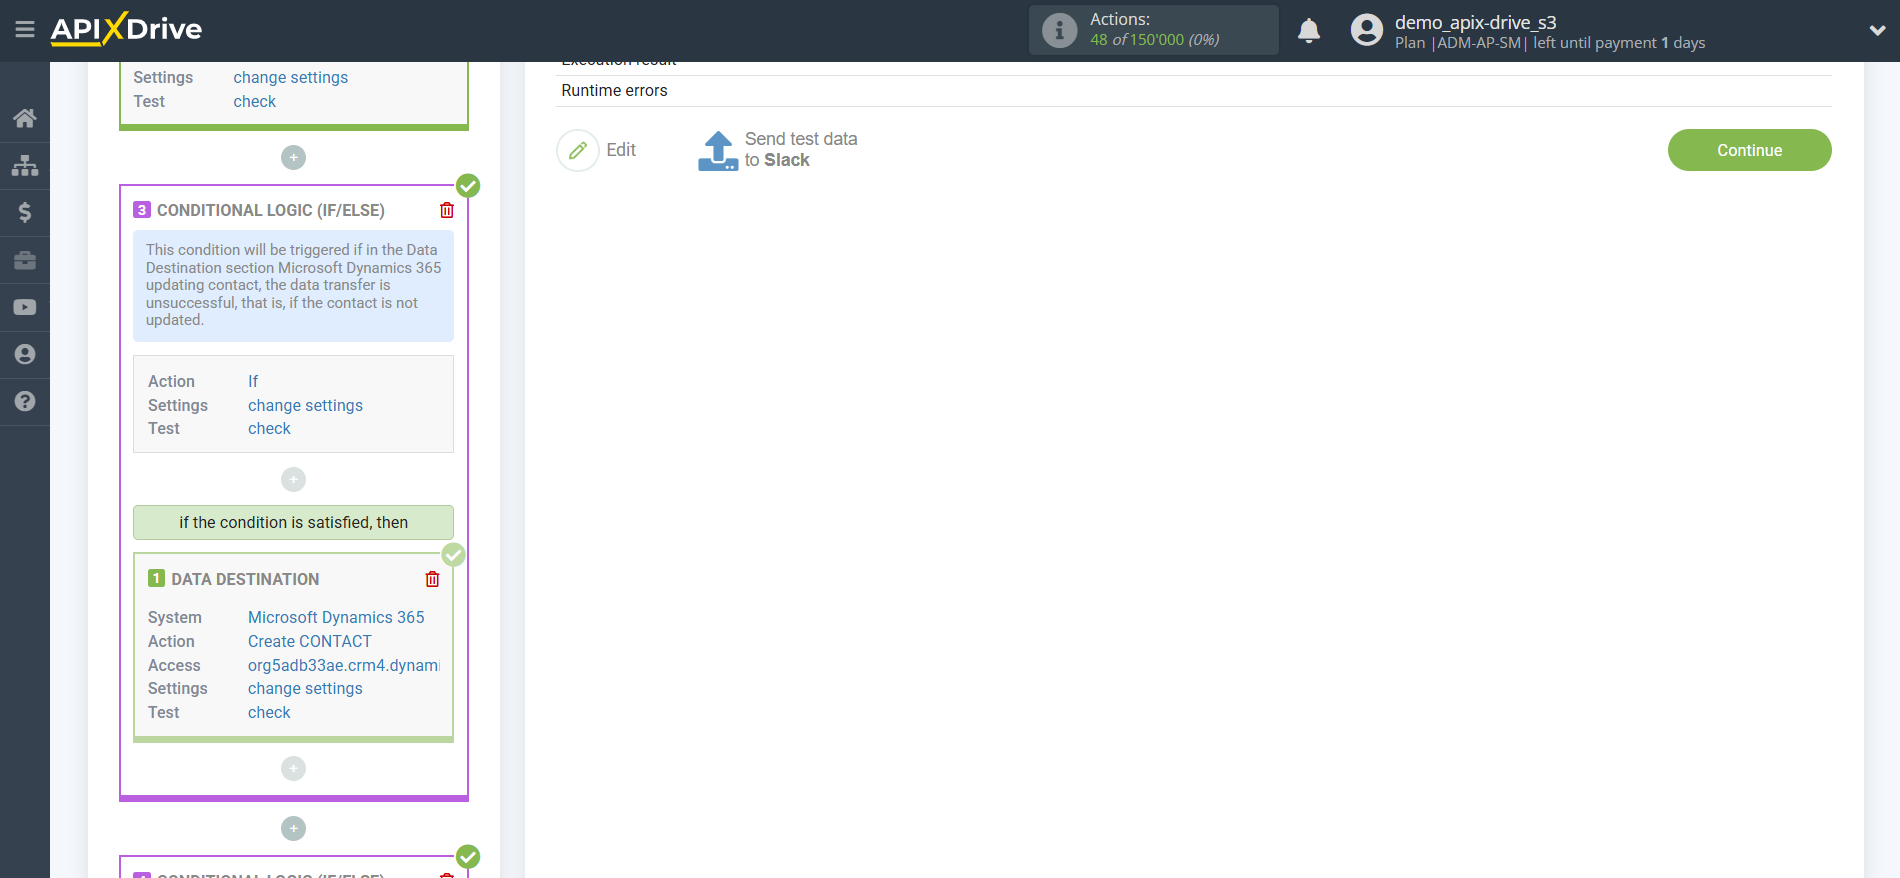Click the Actions 48 of 150'000 counter
Screen dimensions: 1900x878
pos(1154,30)
